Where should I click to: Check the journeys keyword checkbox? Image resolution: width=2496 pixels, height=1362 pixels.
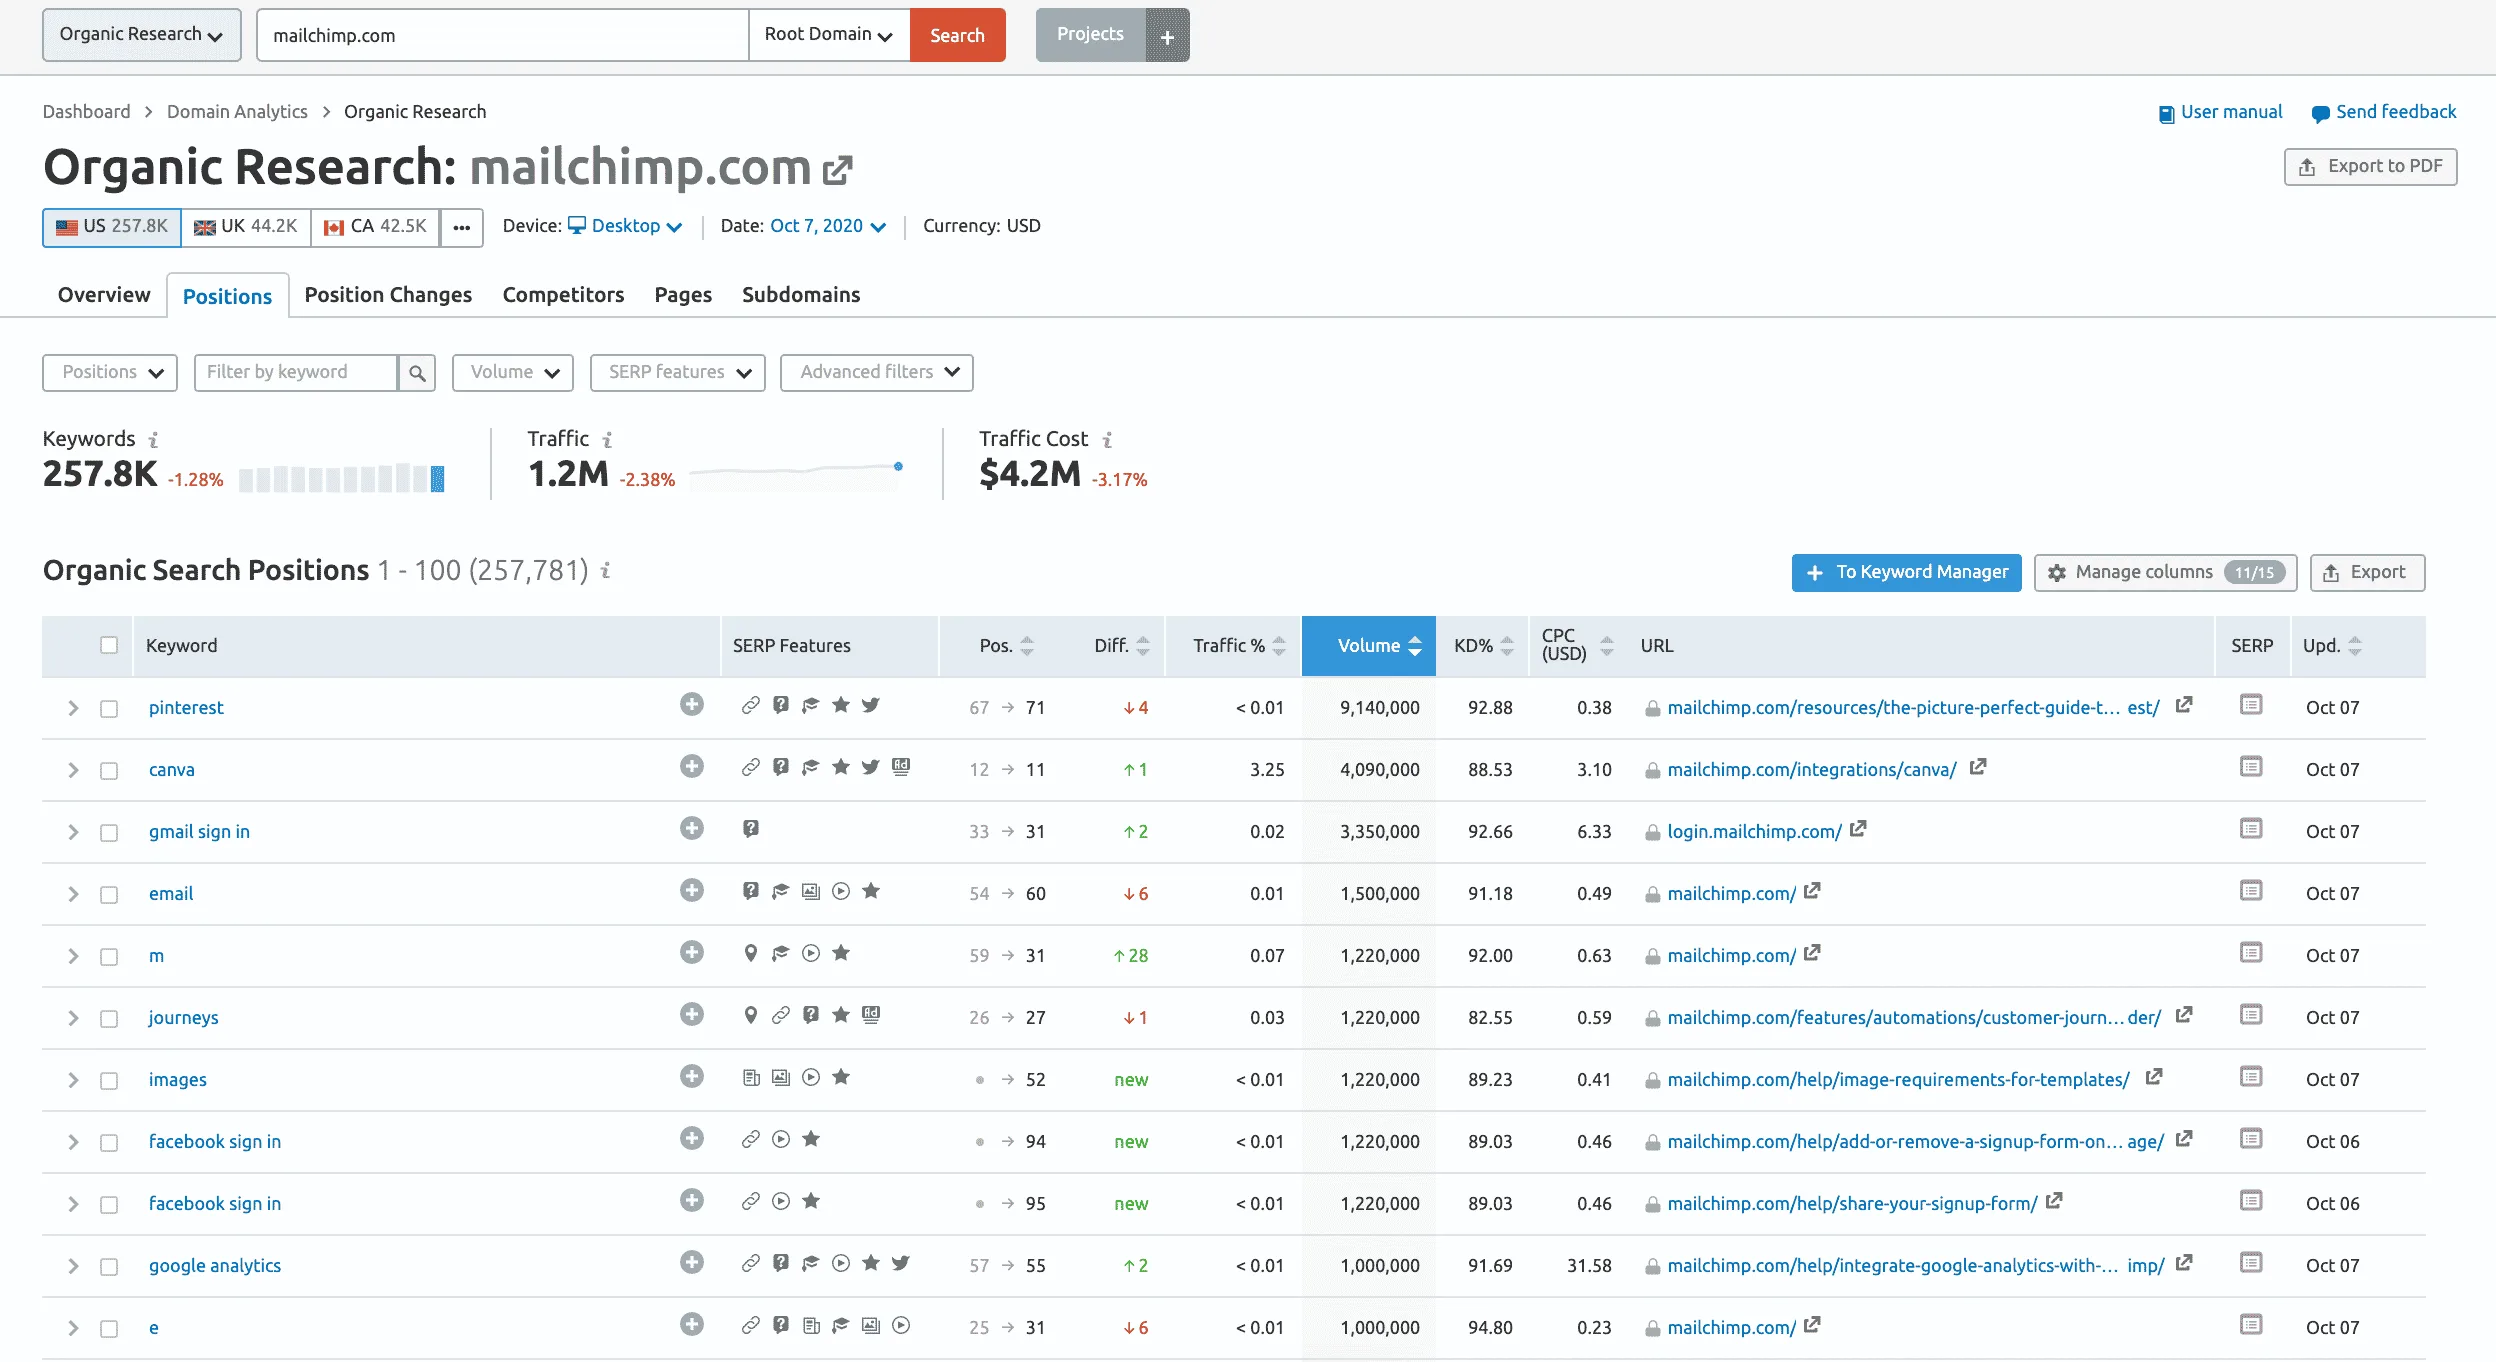point(109,1018)
